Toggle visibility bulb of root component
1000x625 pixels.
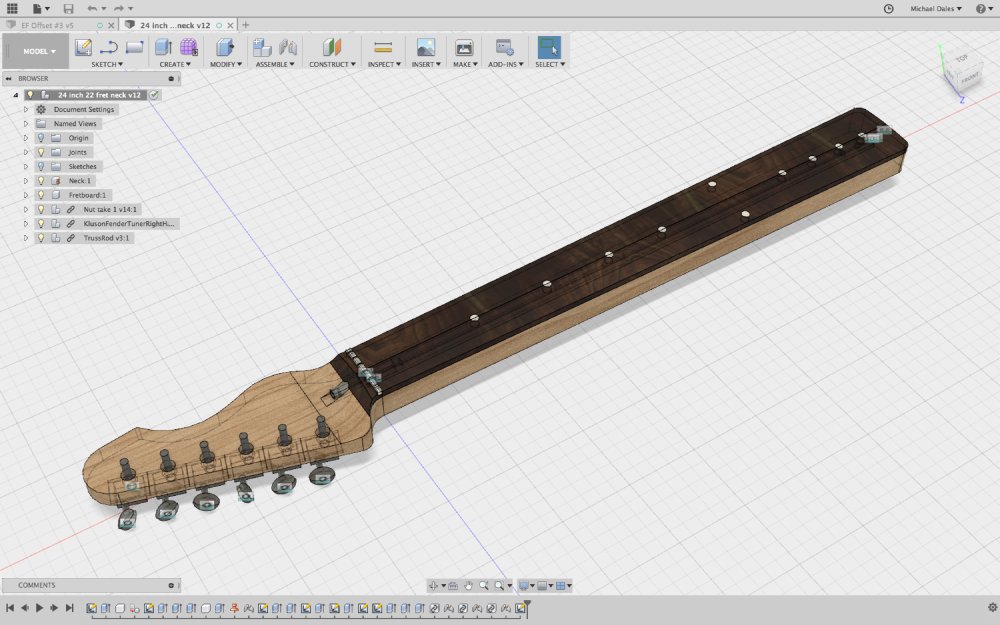pos(30,95)
